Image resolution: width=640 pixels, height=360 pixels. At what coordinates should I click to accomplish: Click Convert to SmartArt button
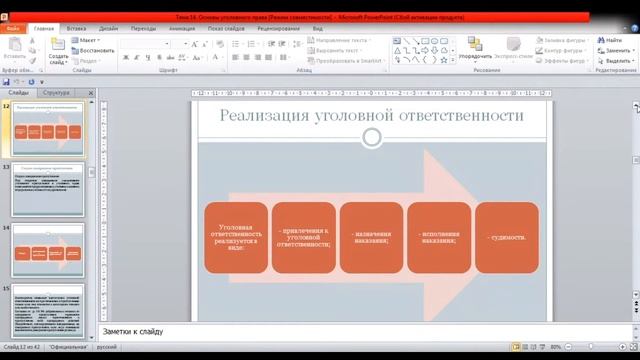pyautogui.click(x=346, y=61)
